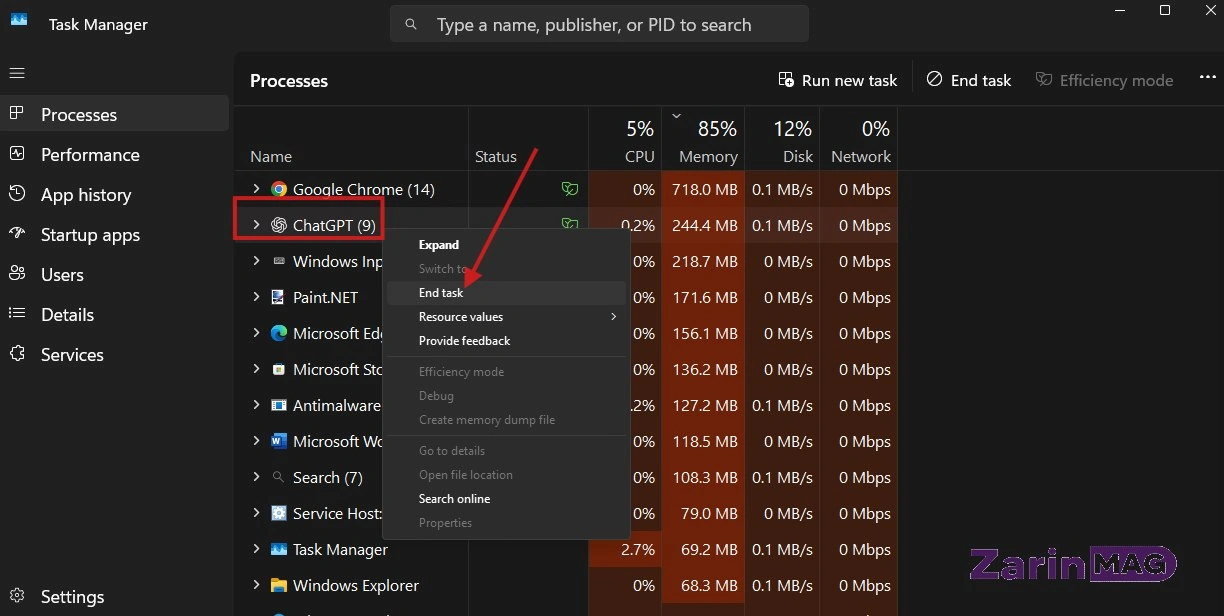Expand the Google Chrome process group

pos(256,189)
